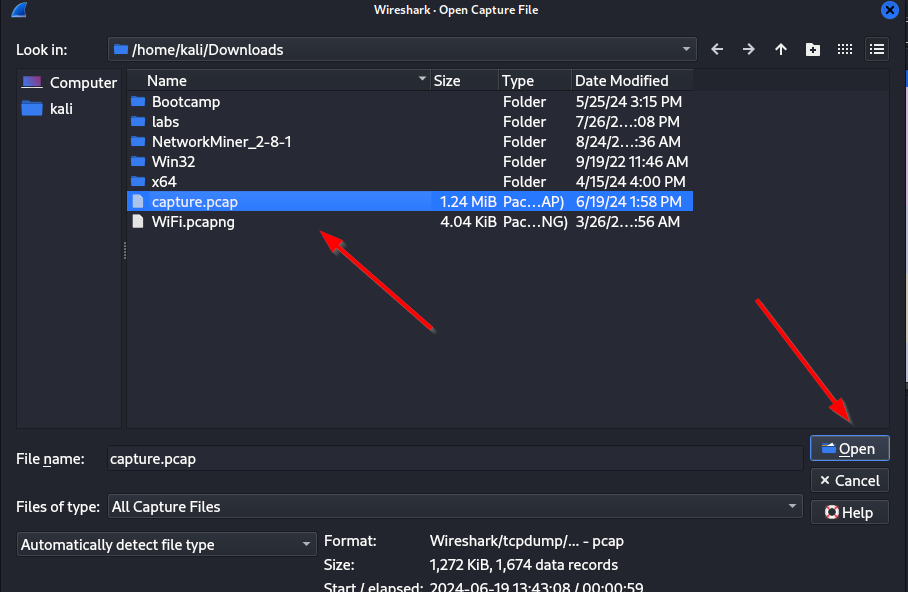Sort files by Size column header

pos(464,81)
